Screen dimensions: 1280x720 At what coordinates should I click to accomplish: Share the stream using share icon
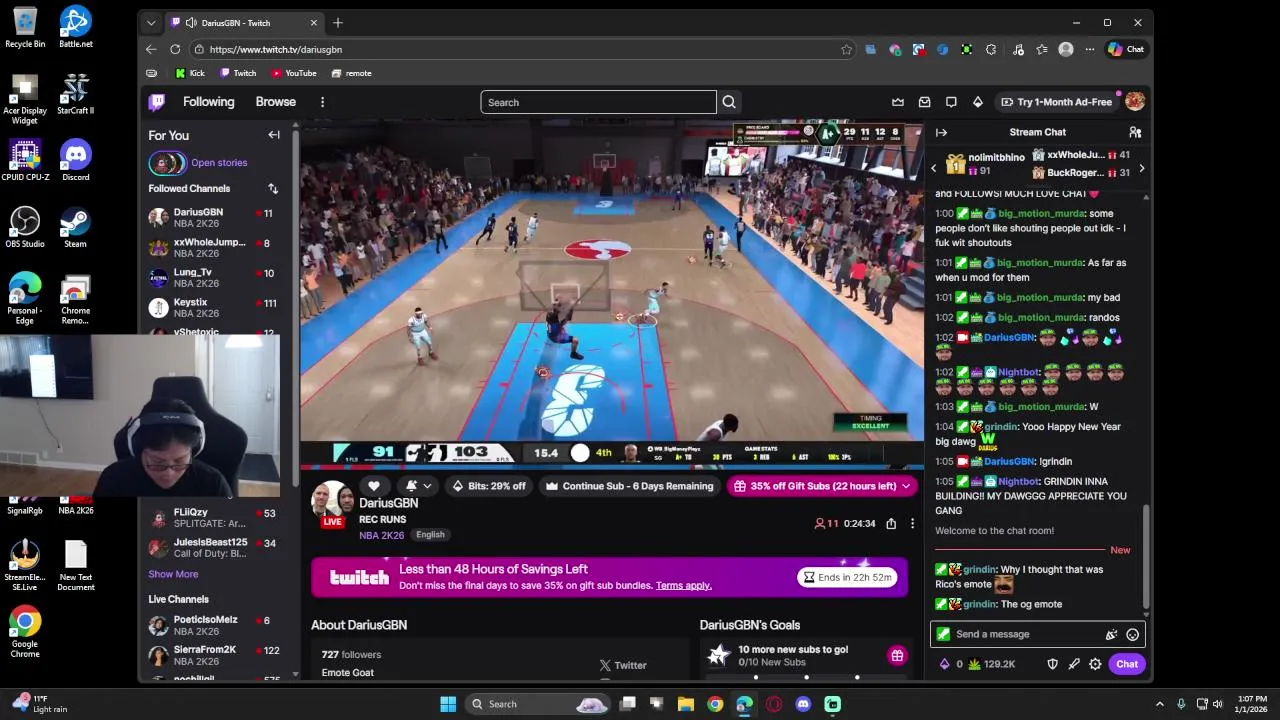pyautogui.click(x=891, y=523)
